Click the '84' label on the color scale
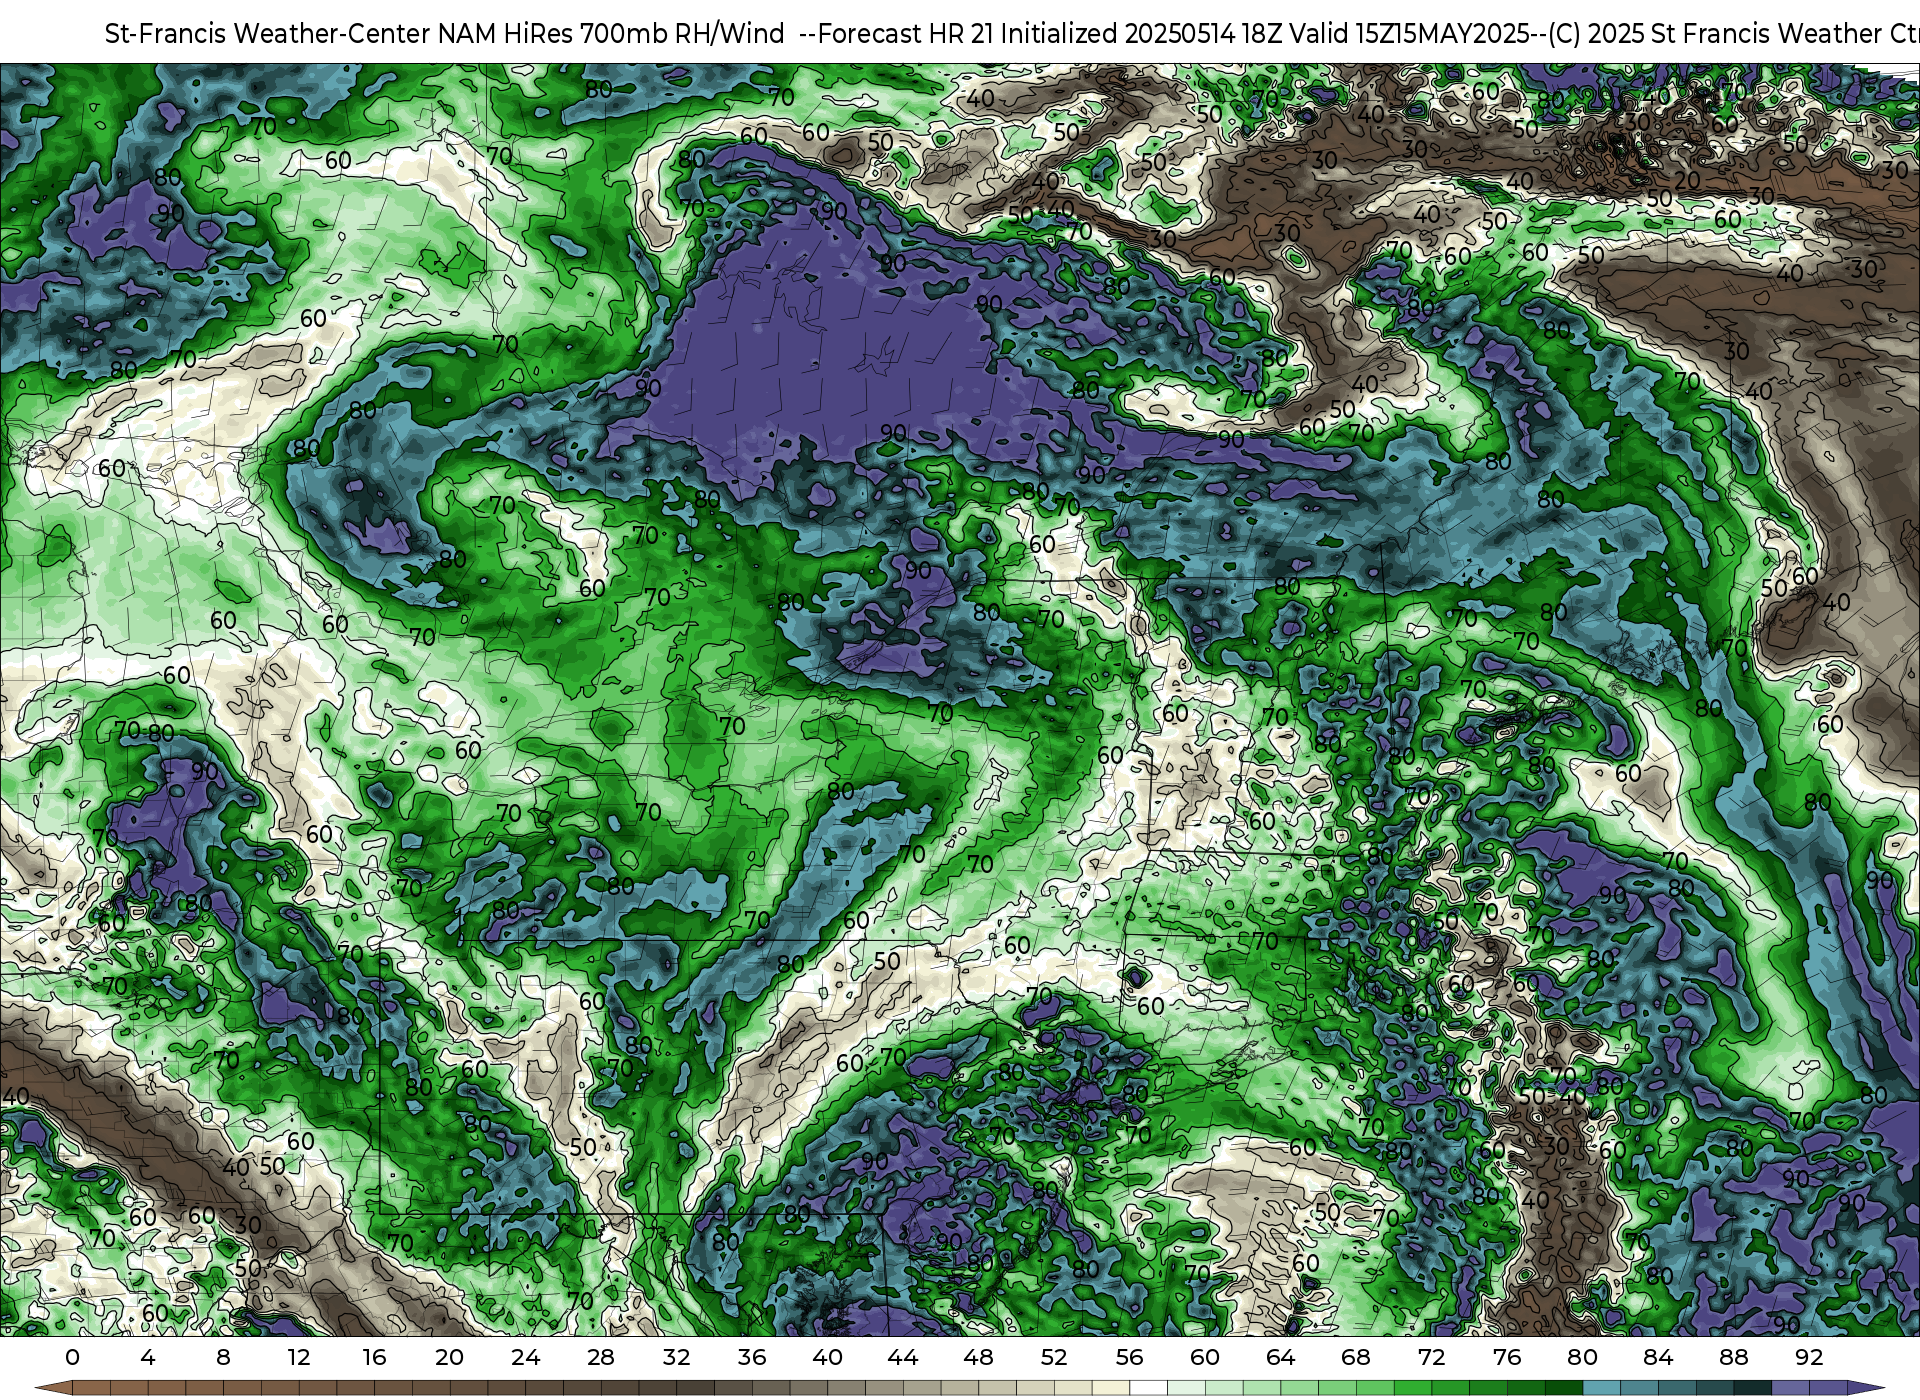 pyautogui.click(x=1658, y=1357)
